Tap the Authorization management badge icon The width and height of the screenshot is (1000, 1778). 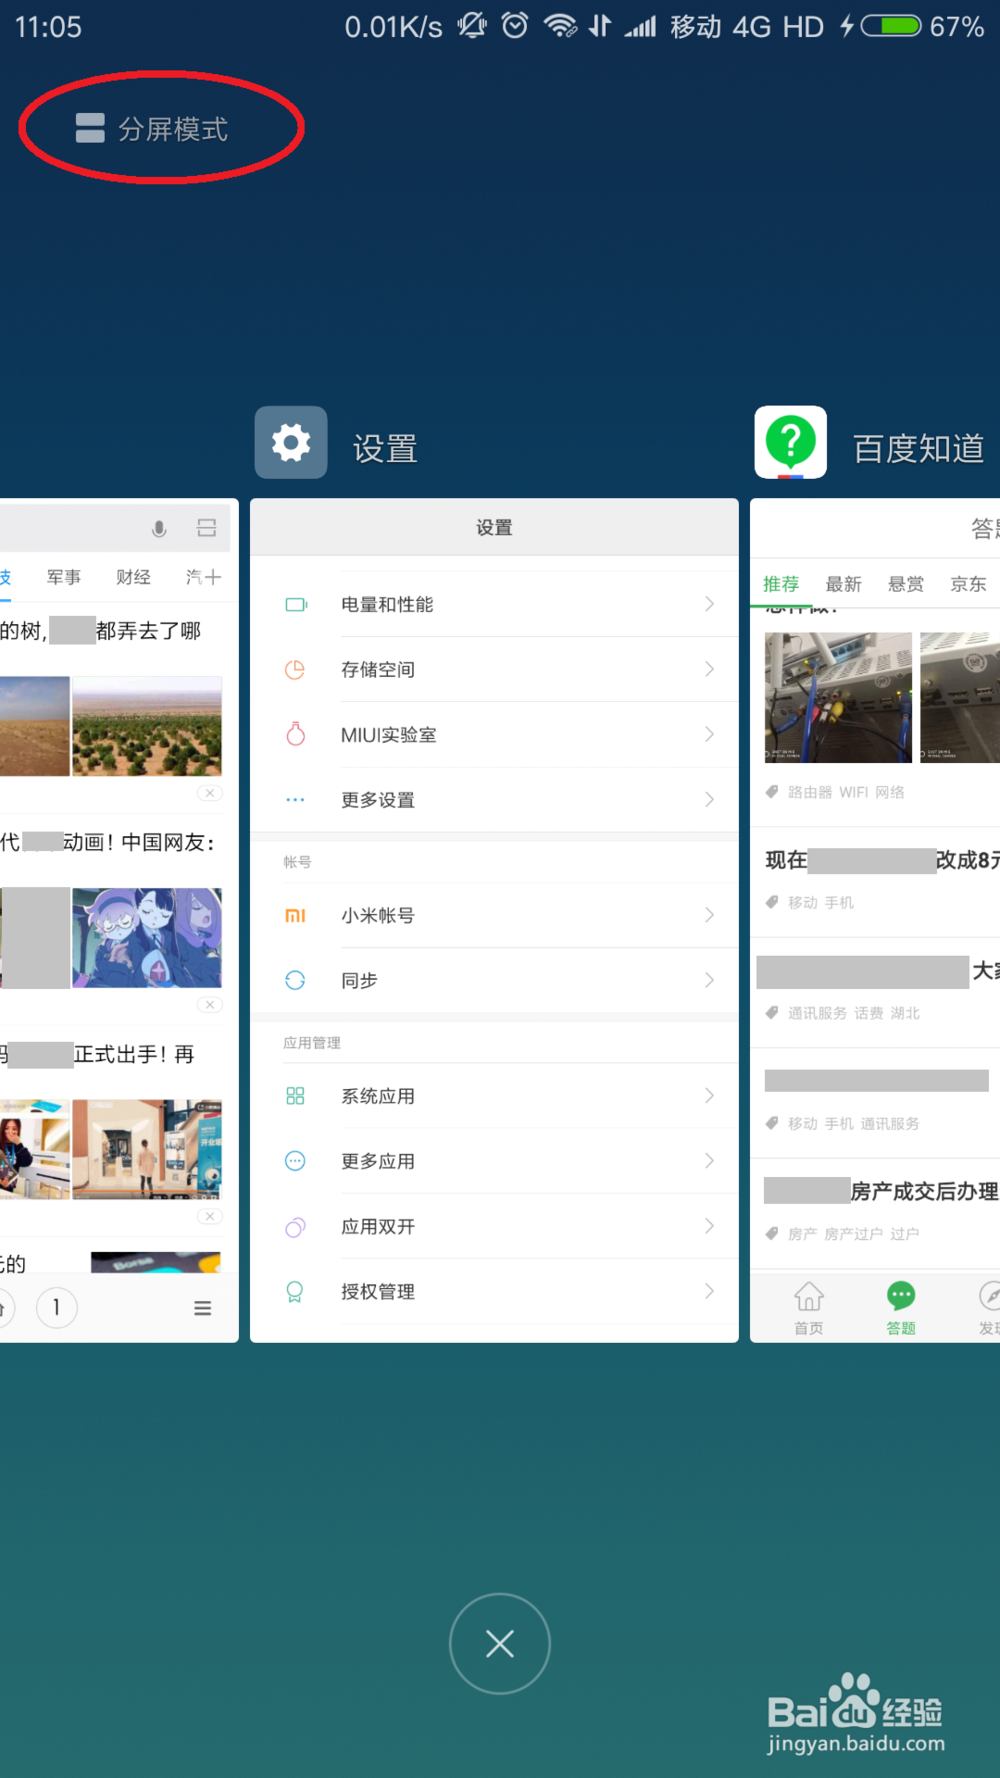point(295,1292)
